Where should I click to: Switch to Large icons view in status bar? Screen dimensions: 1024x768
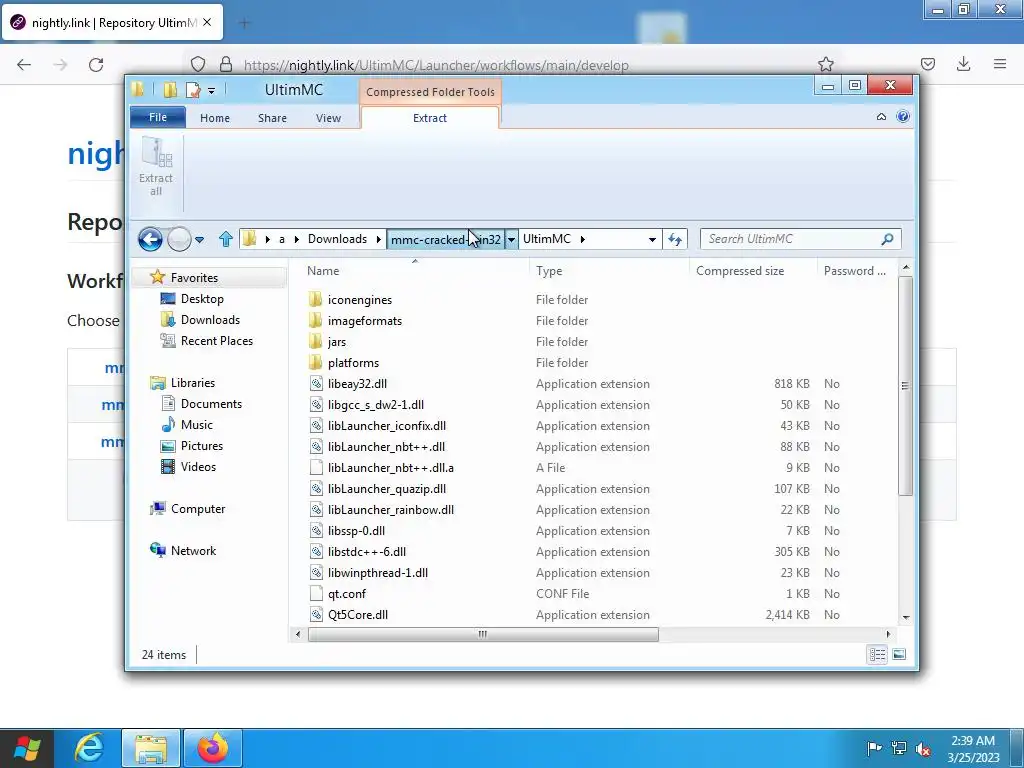[899, 654]
